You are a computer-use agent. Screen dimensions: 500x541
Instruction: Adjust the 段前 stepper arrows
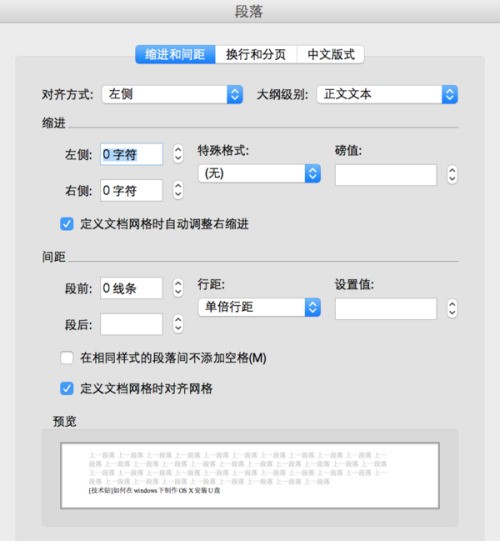pyautogui.click(x=178, y=288)
